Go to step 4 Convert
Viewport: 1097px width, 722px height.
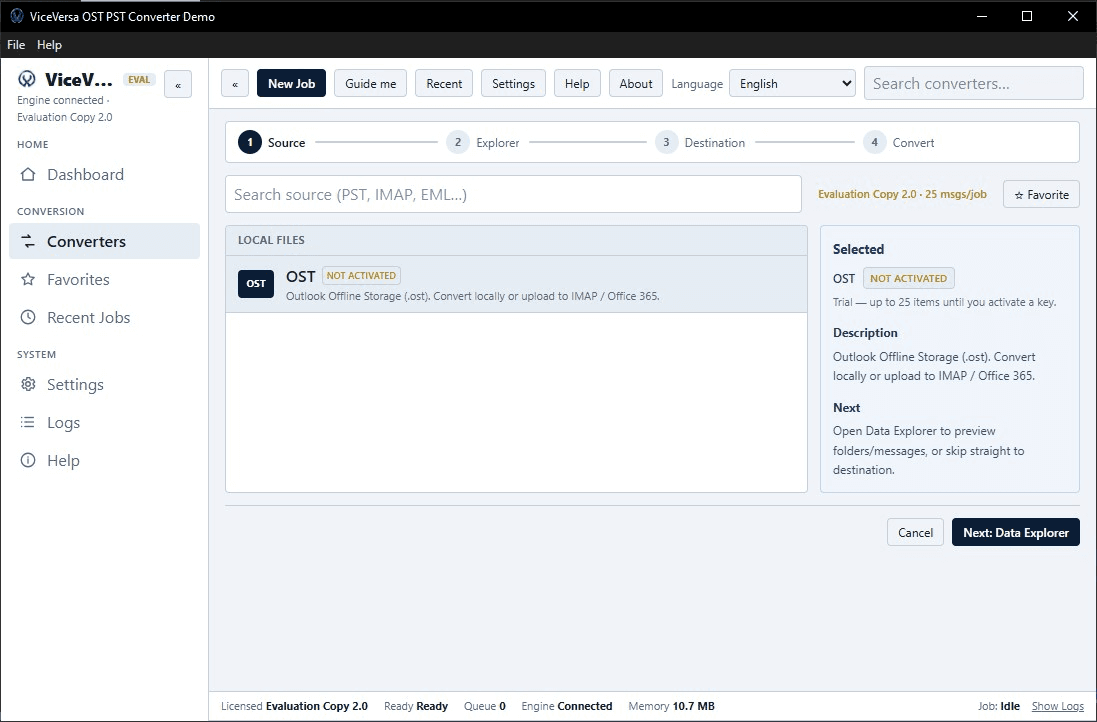point(899,142)
